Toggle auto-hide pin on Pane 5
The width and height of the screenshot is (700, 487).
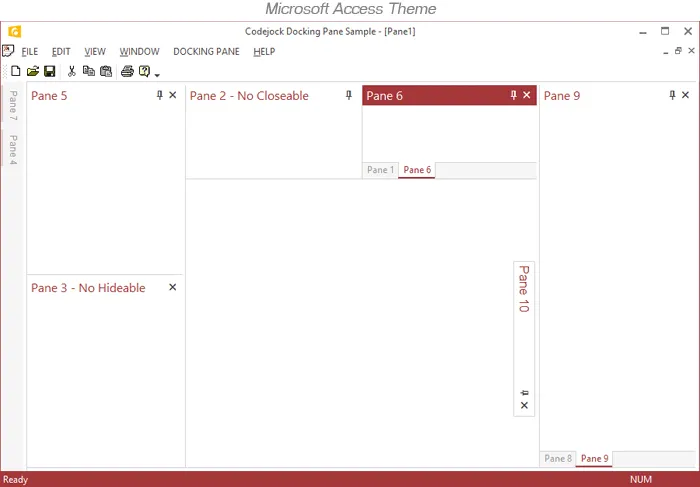tap(159, 95)
